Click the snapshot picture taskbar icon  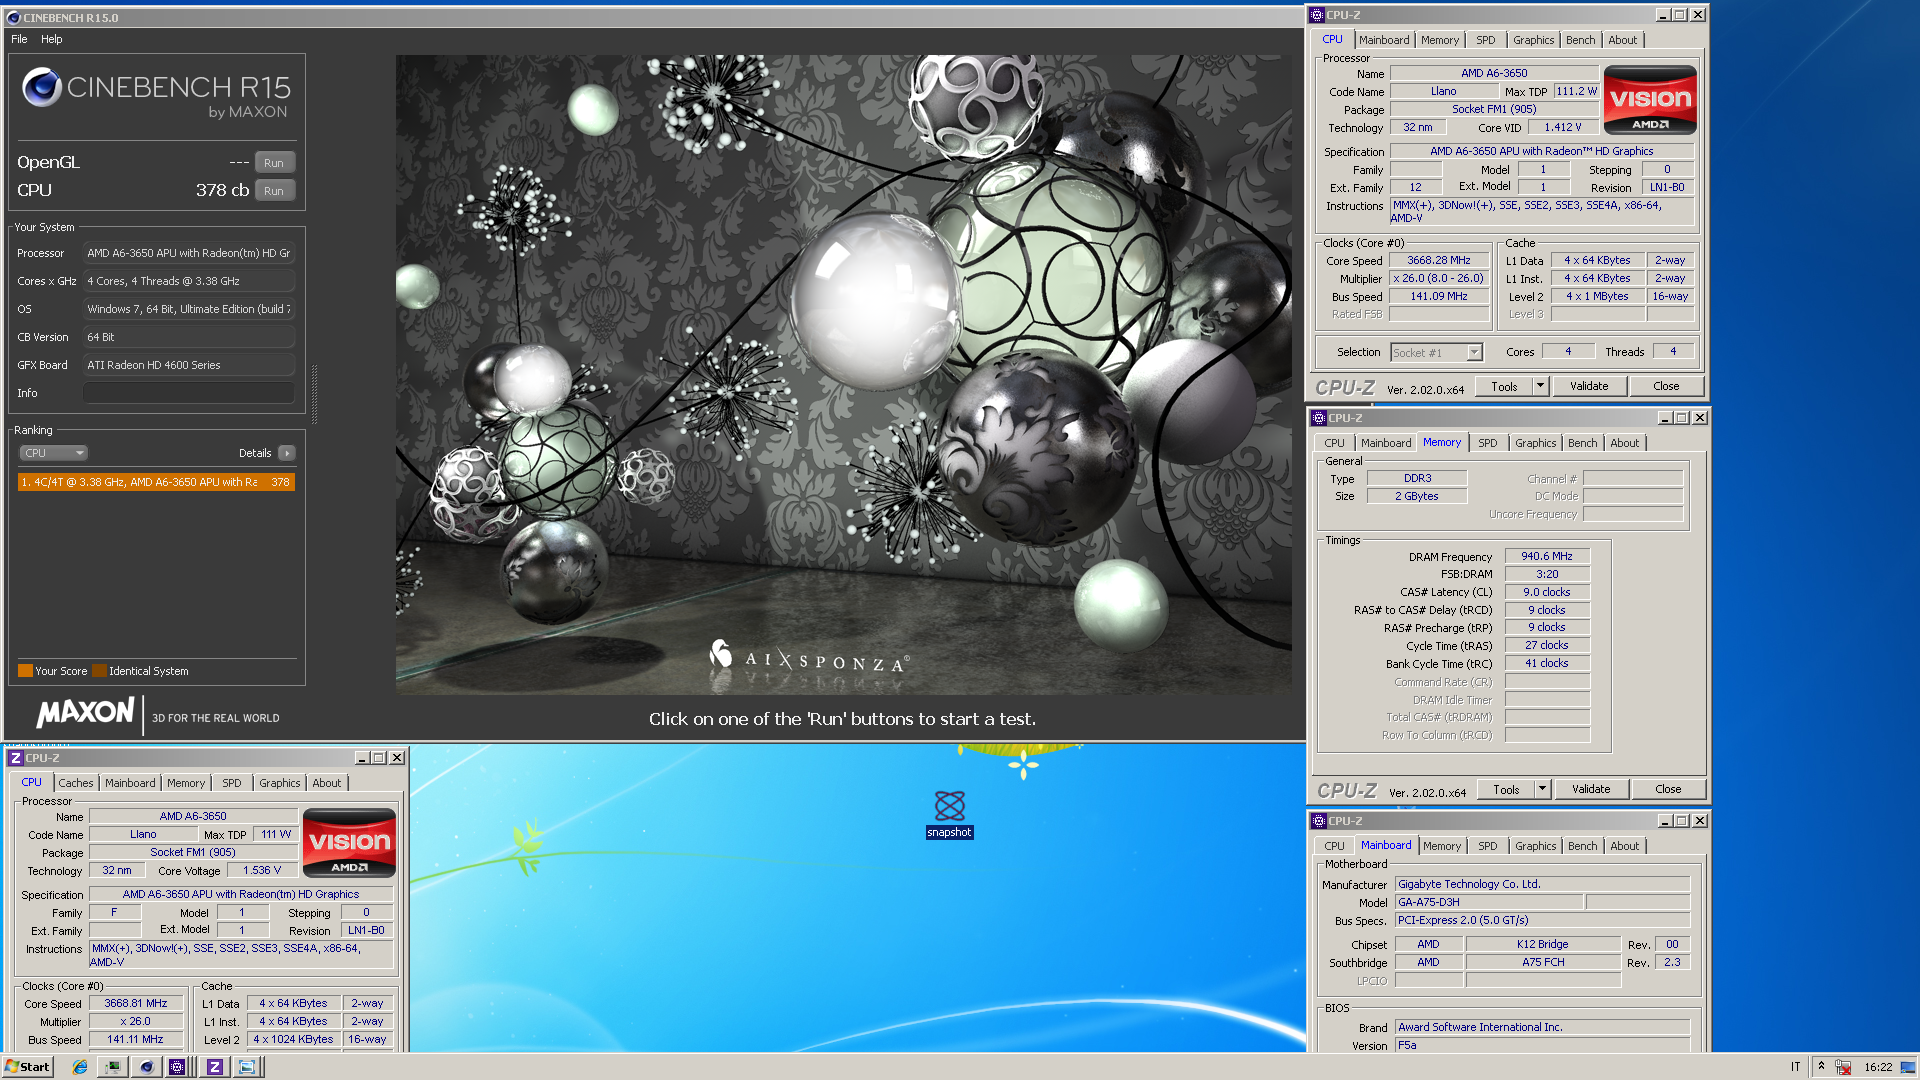246,1067
